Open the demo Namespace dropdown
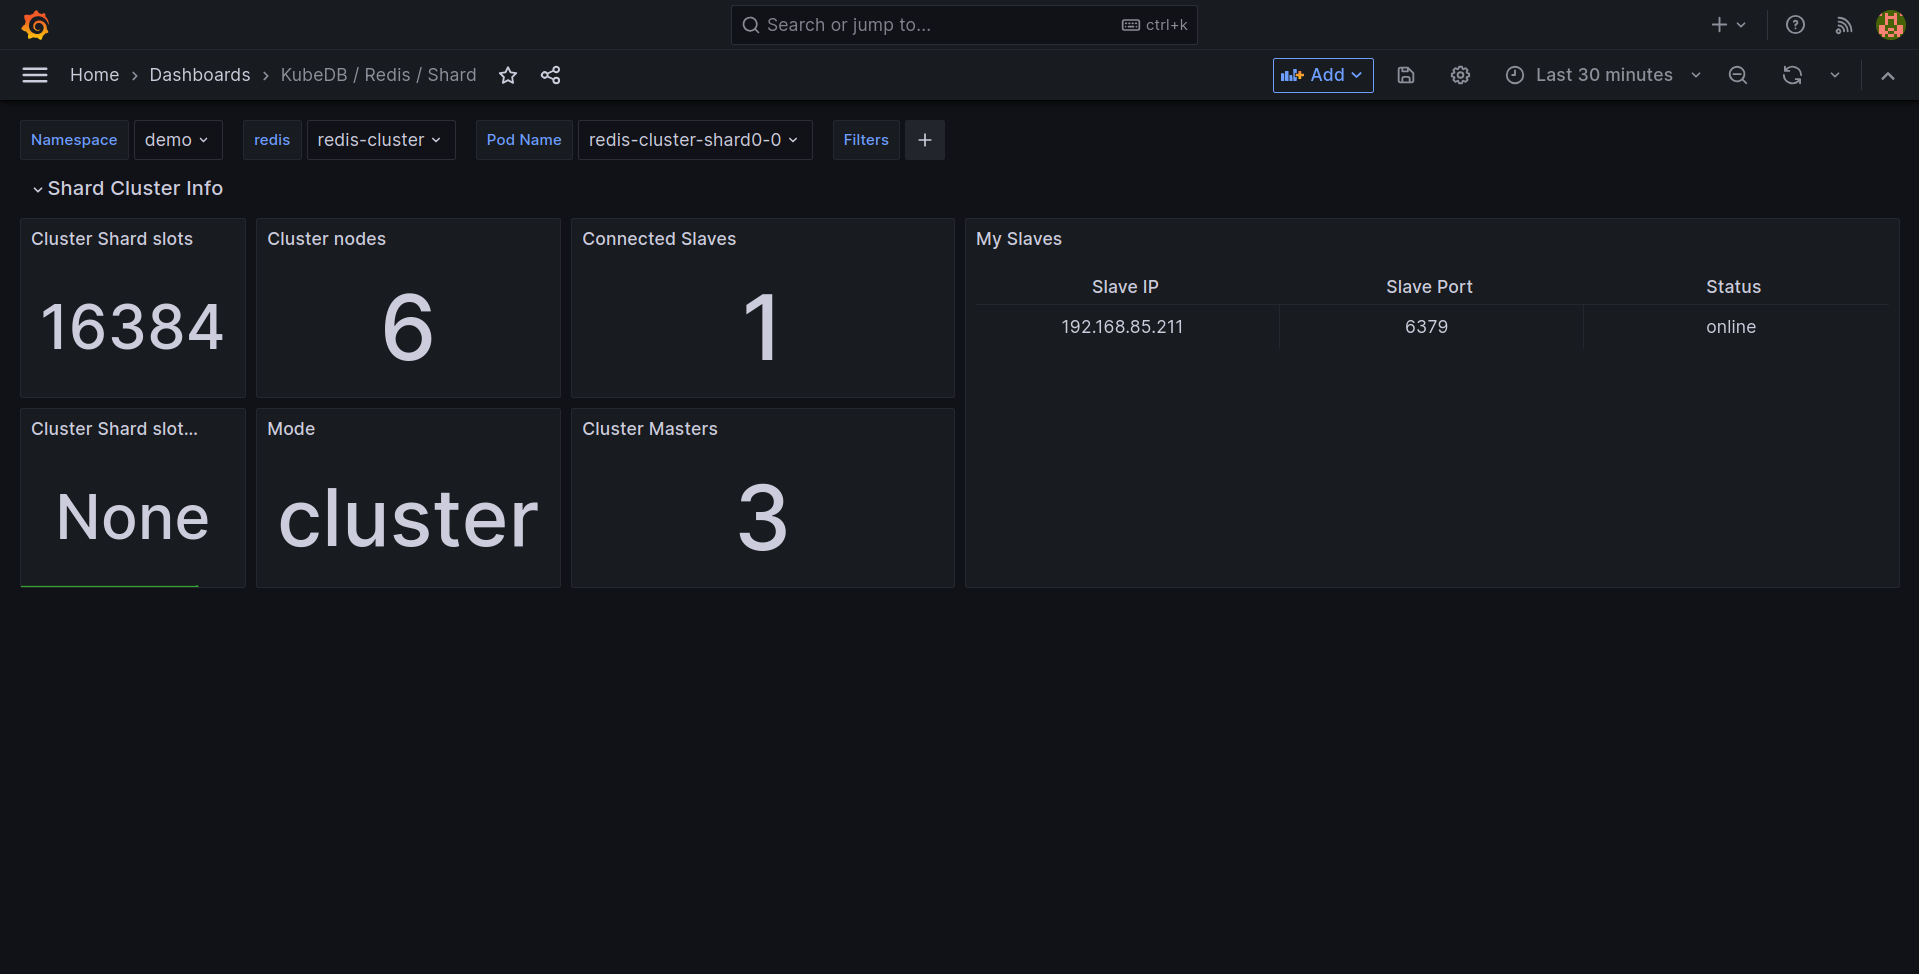The image size is (1920, 974). click(177, 140)
